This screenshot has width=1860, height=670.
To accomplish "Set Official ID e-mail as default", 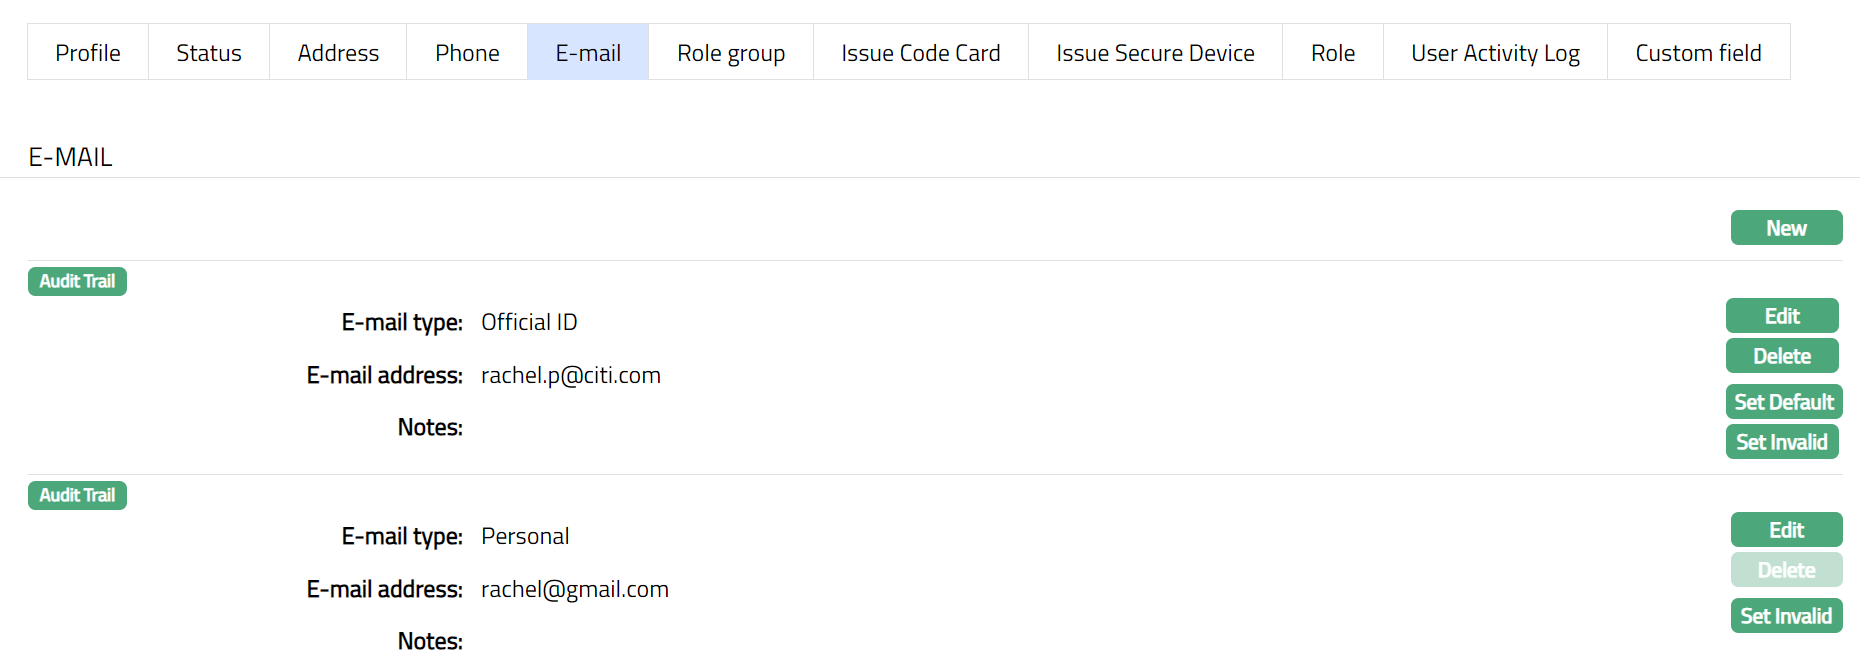I will click(x=1784, y=402).
